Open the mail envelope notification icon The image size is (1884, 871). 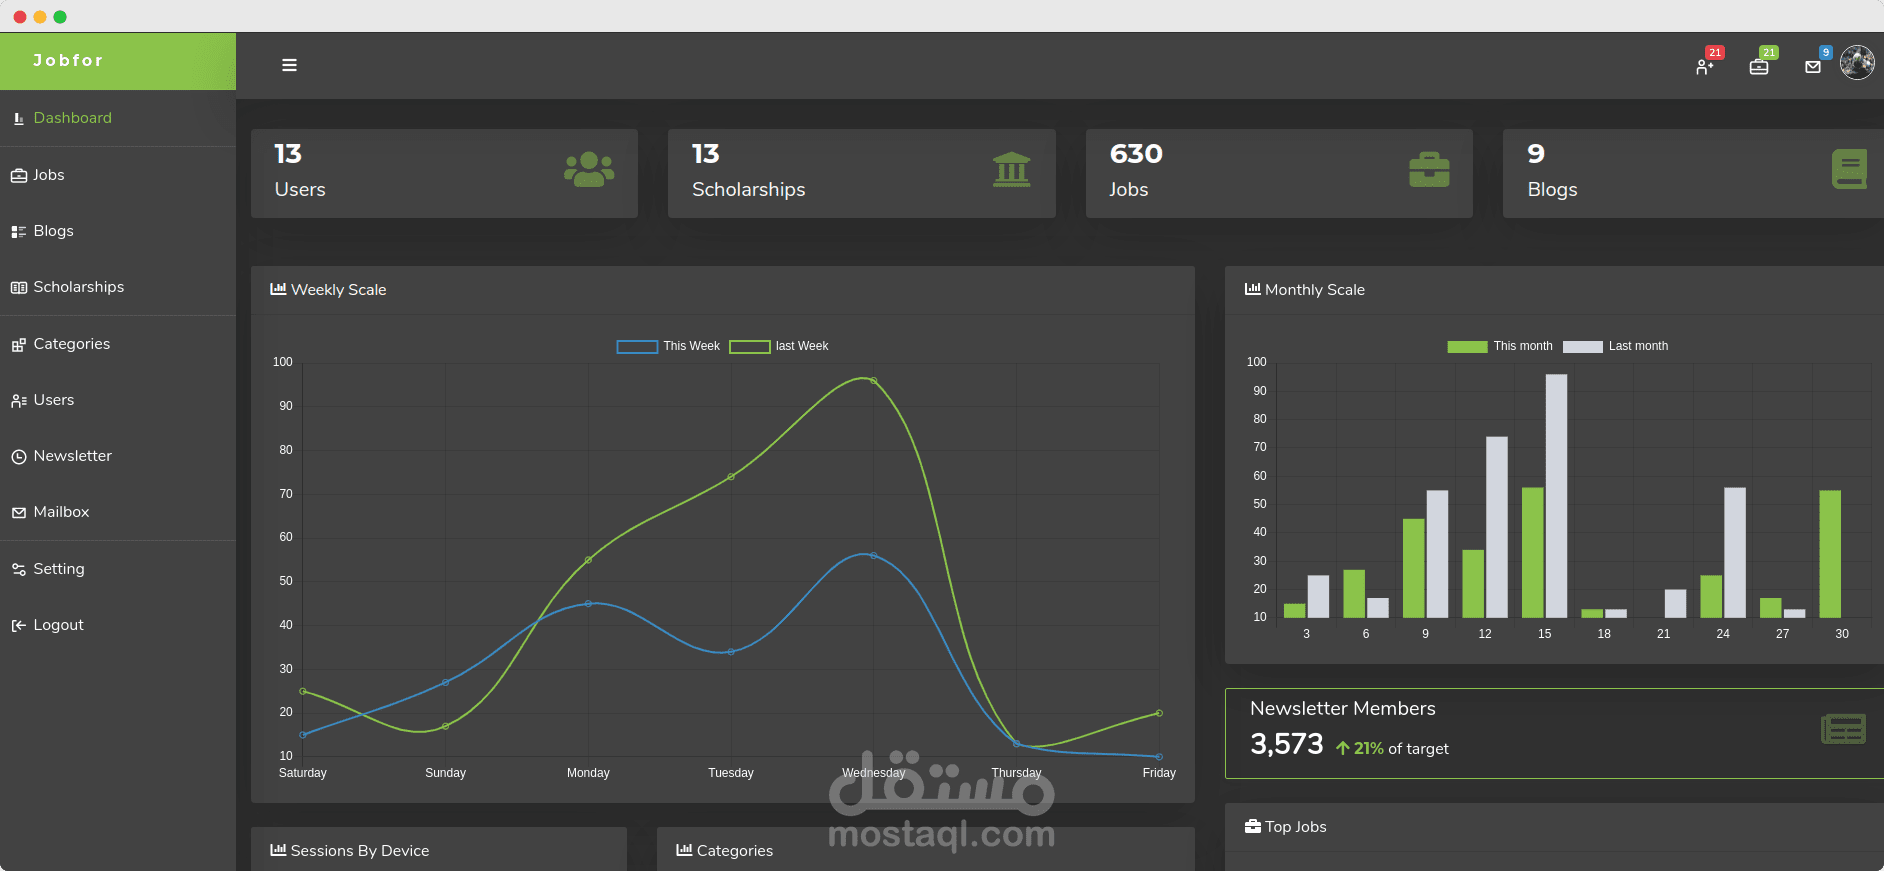point(1813,67)
